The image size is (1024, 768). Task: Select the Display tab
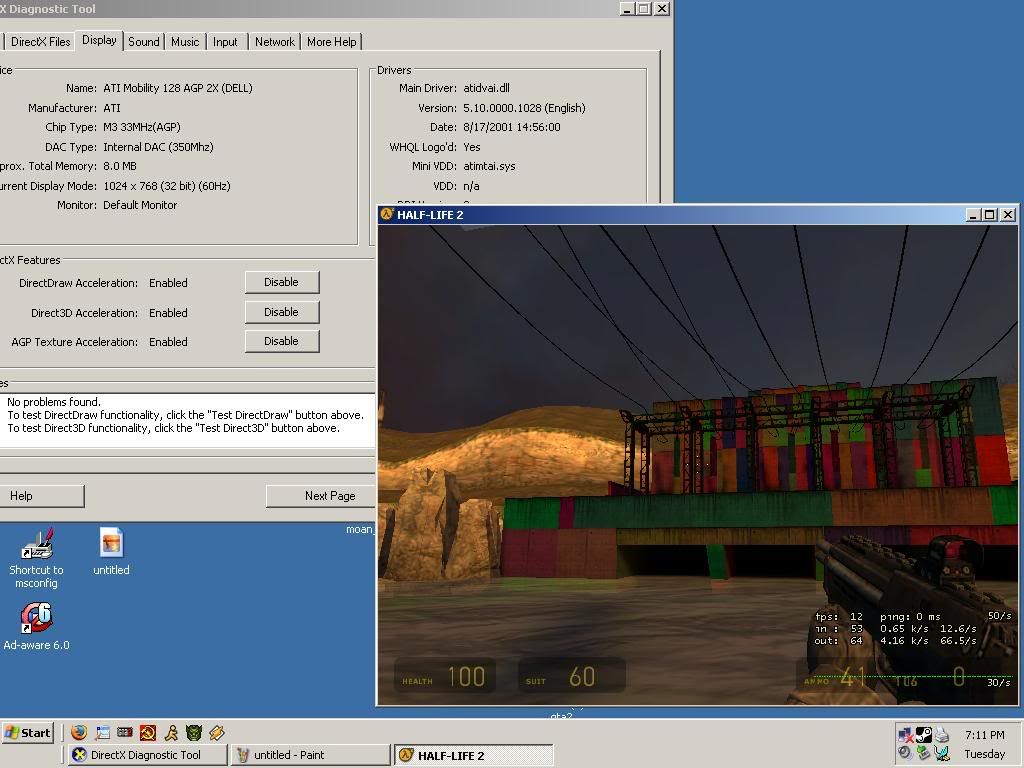point(99,40)
